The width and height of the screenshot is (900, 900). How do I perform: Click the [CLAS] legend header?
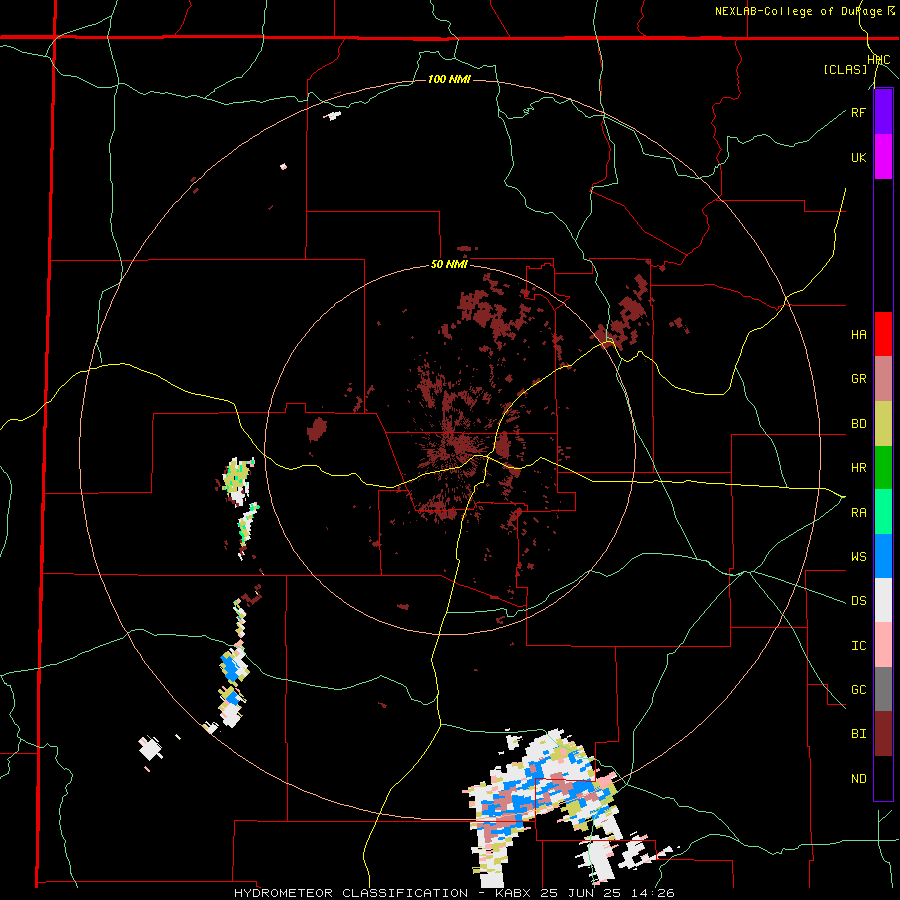pos(845,70)
